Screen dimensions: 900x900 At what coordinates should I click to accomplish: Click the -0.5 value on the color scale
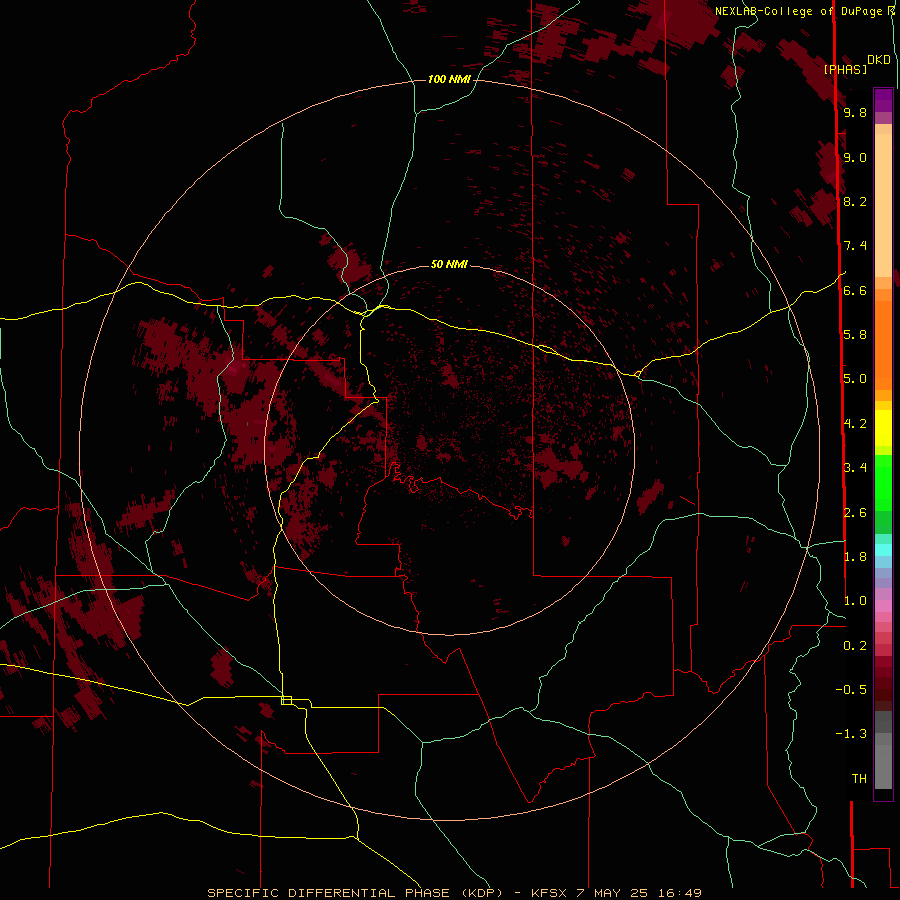click(851, 690)
